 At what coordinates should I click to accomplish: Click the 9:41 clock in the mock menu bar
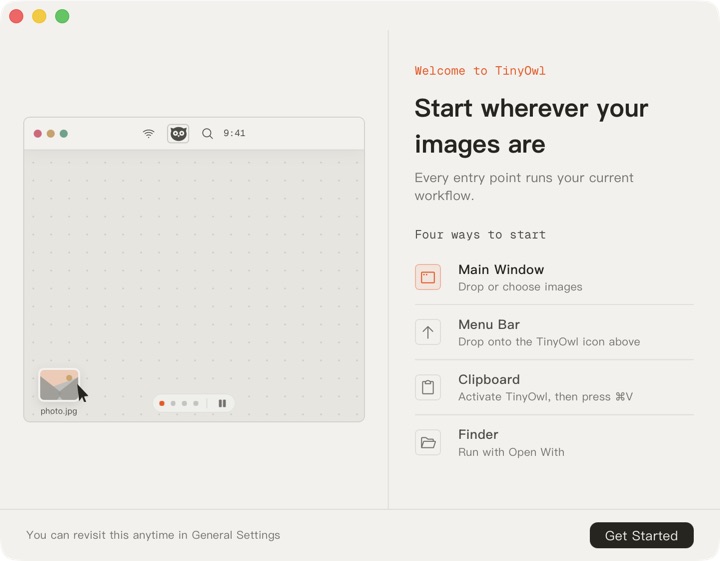point(234,133)
